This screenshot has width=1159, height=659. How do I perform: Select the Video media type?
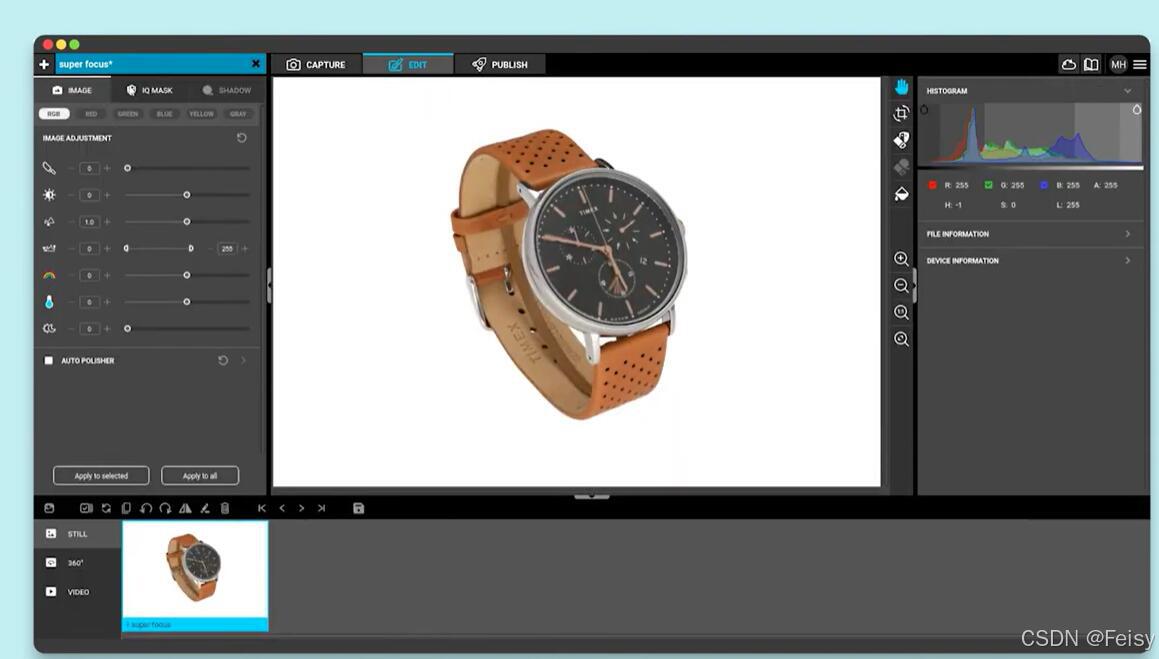tap(78, 592)
